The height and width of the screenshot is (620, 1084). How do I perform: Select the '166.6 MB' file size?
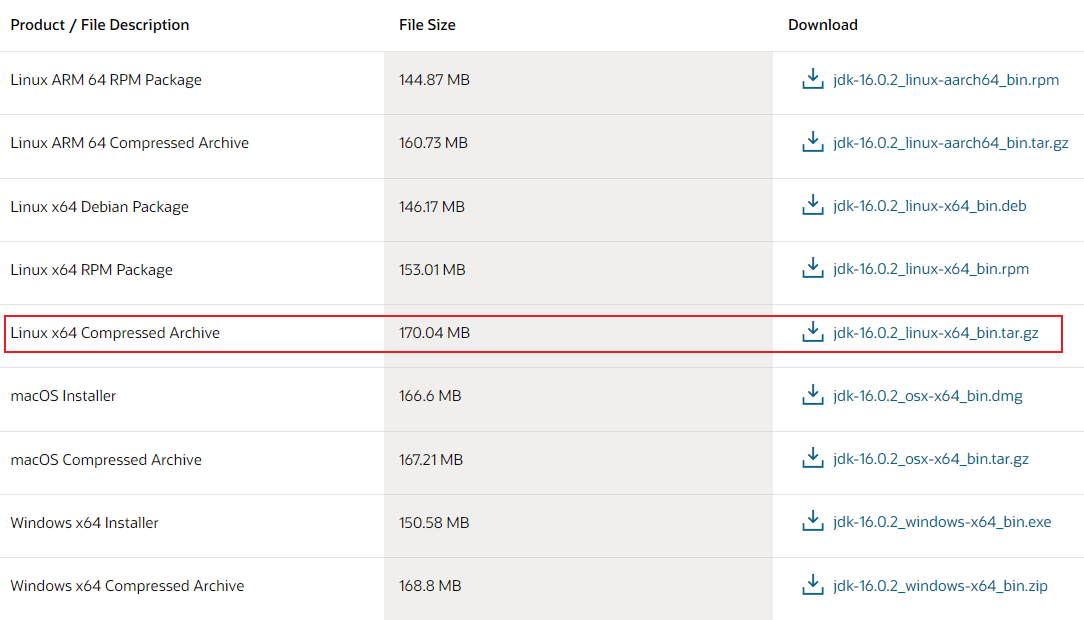tap(430, 396)
